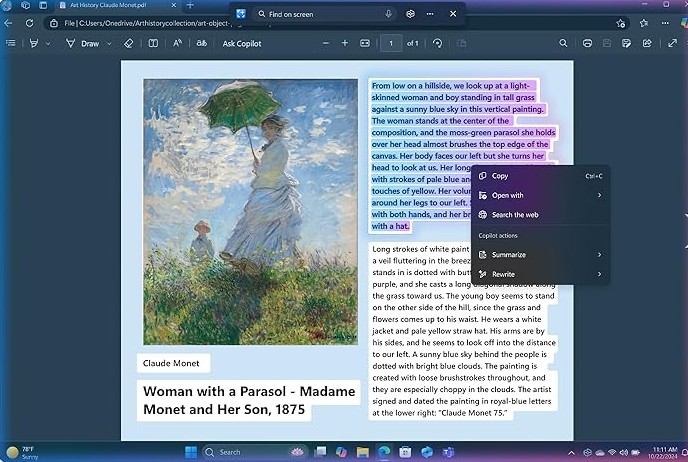Viewport: 688px width, 462px height.
Task: Select Search the web menu entry
Action: point(514,215)
